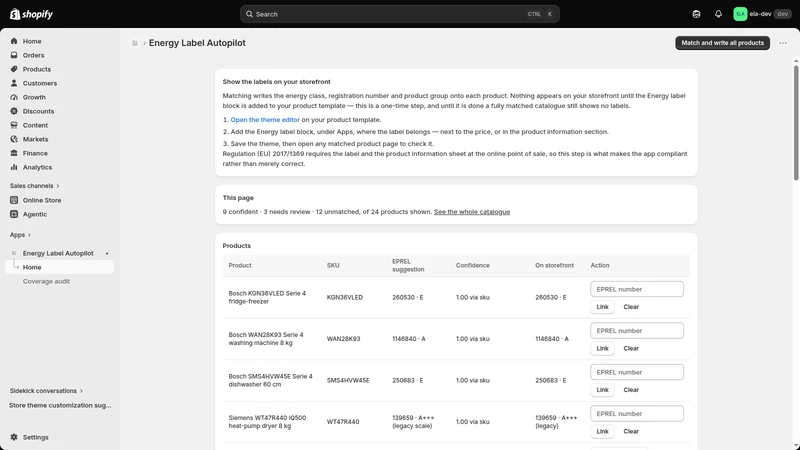
Task: Expand Sales channels section
Action: click(x=35, y=186)
